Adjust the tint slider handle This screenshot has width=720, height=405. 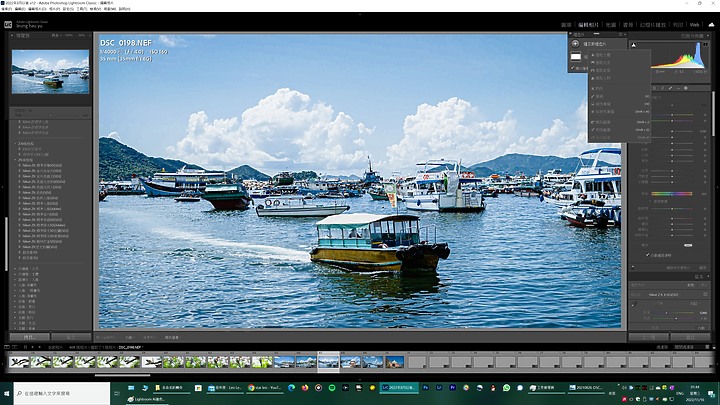[672, 121]
